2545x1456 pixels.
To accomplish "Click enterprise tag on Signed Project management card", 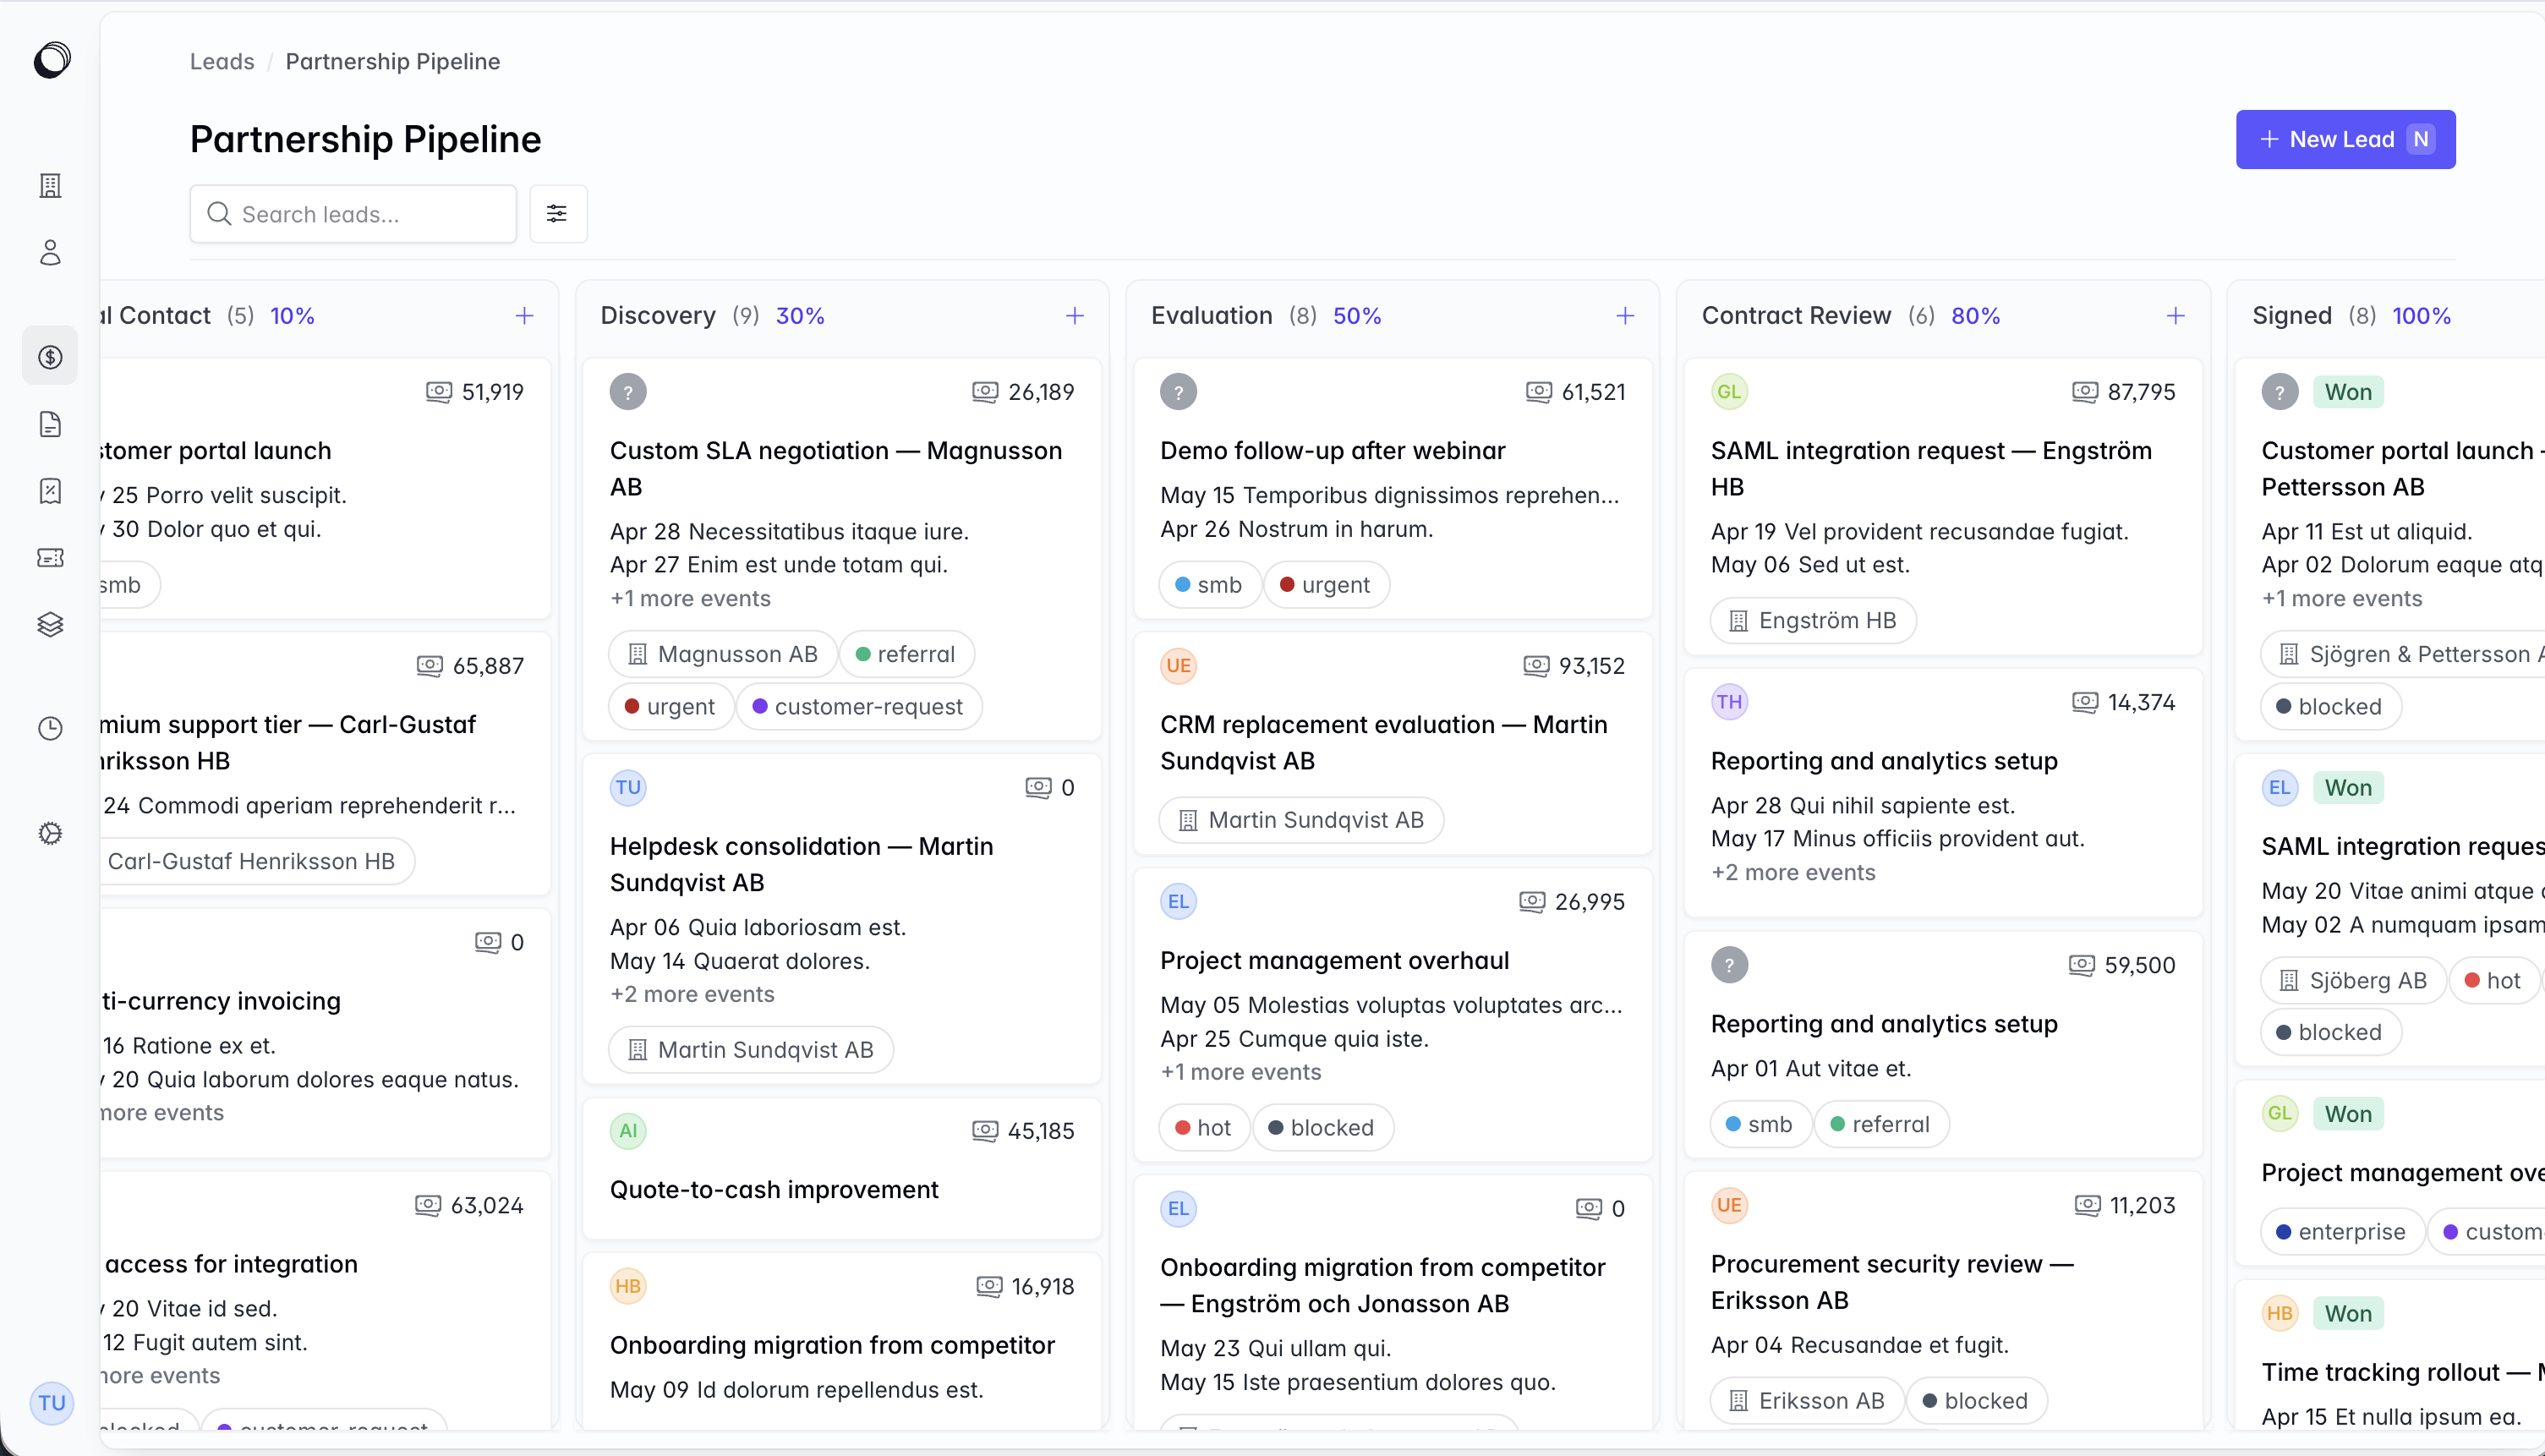I will pyautogui.click(x=2342, y=1232).
